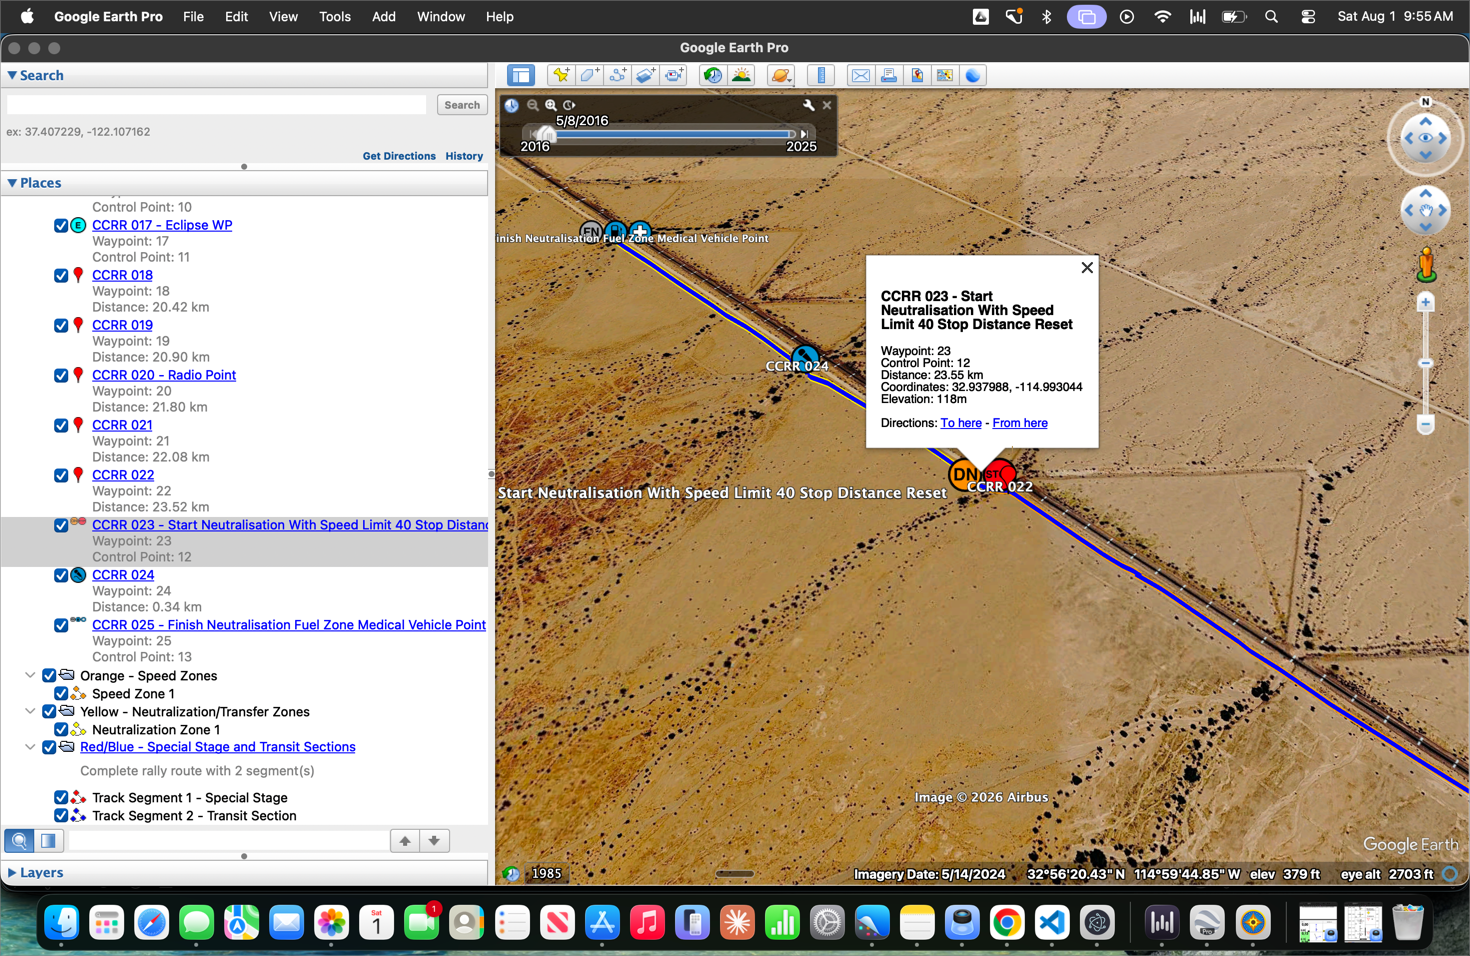Click the record a tour icon
The height and width of the screenshot is (956, 1470).
click(673, 75)
